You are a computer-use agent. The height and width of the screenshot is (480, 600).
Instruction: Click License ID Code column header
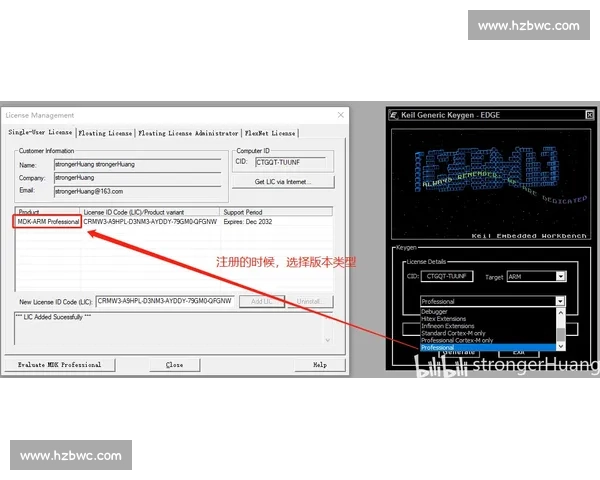tap(150, 212)
